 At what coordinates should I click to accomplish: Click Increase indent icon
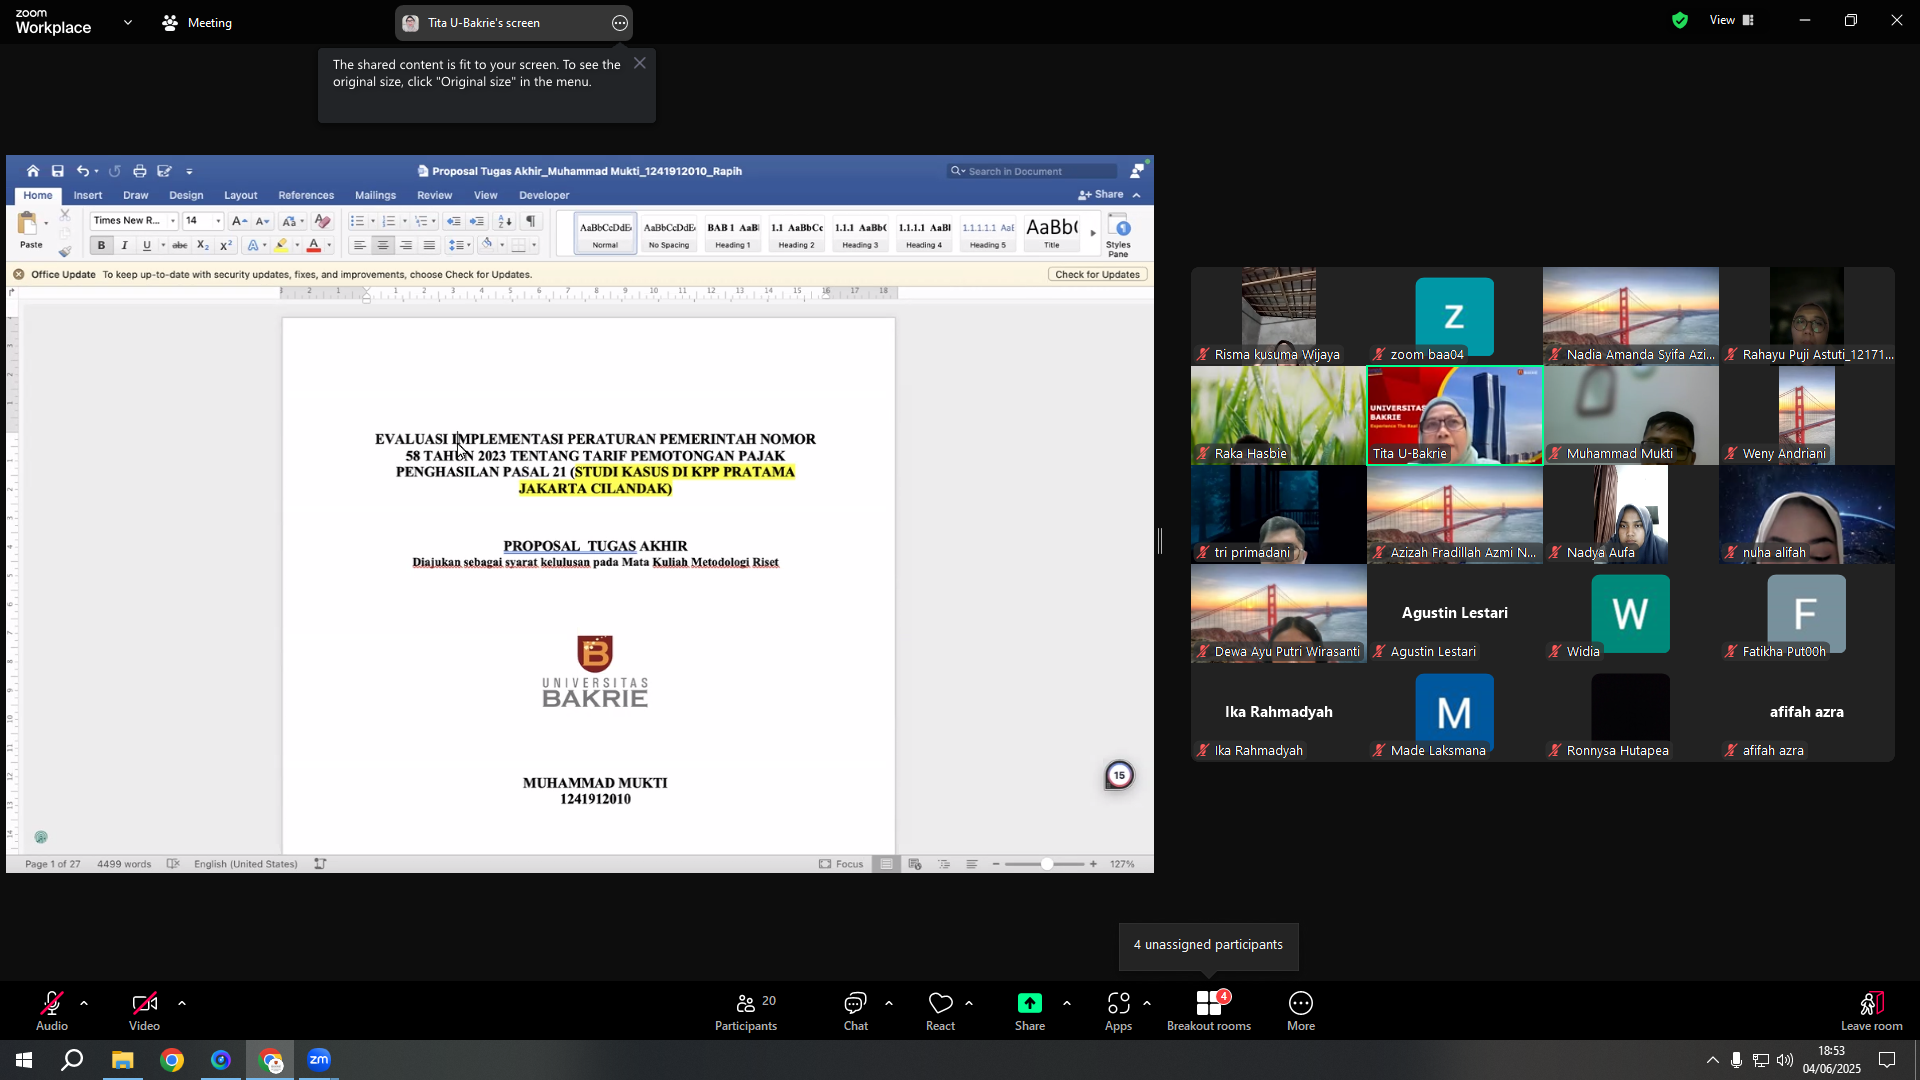coord(477,221)
